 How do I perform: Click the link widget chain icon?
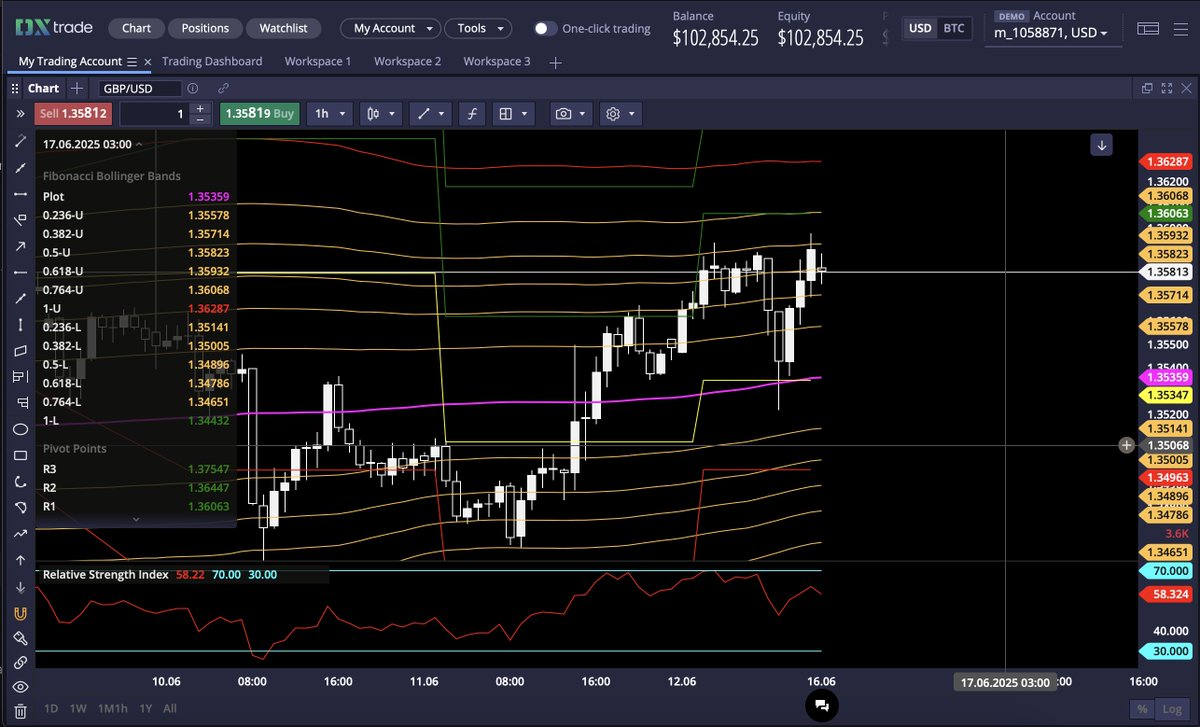point(223,88)
